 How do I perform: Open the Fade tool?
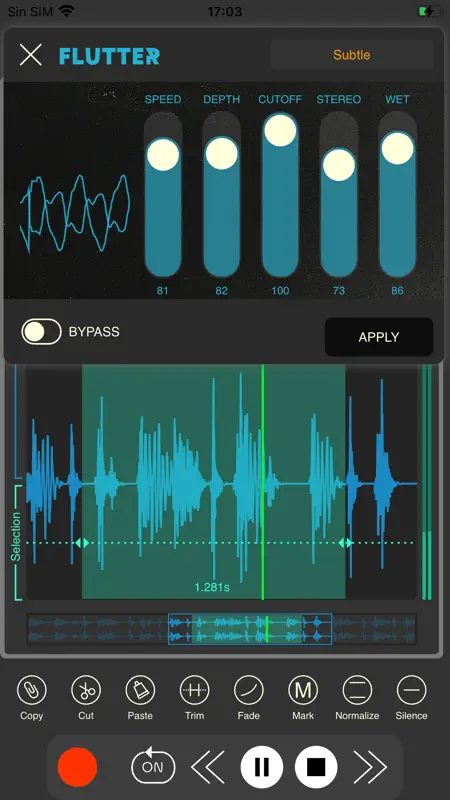[x=248, y=690]
